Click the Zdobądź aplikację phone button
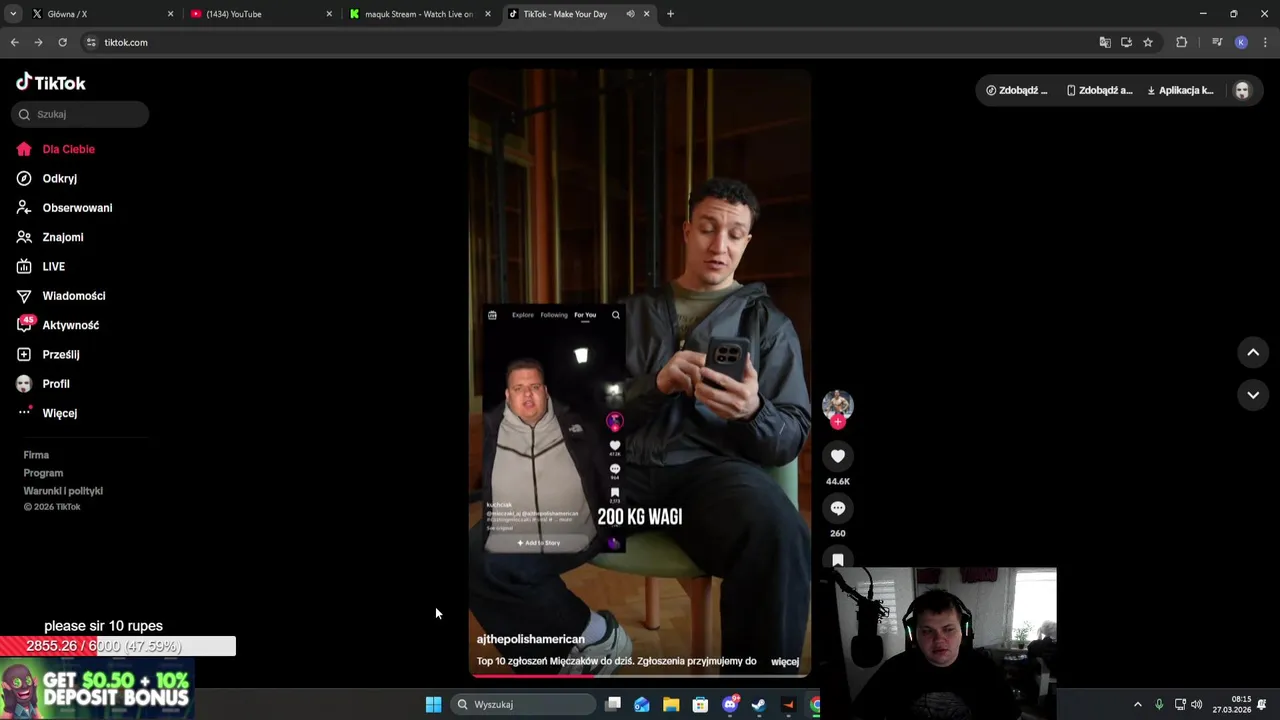 click(x=1100, y=90)
